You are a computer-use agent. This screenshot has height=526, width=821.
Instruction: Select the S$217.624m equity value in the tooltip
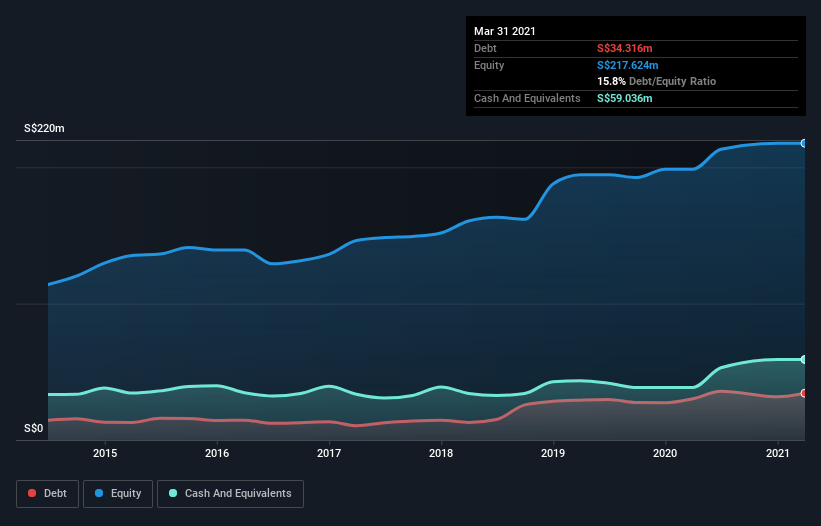[x=628, y=65]
